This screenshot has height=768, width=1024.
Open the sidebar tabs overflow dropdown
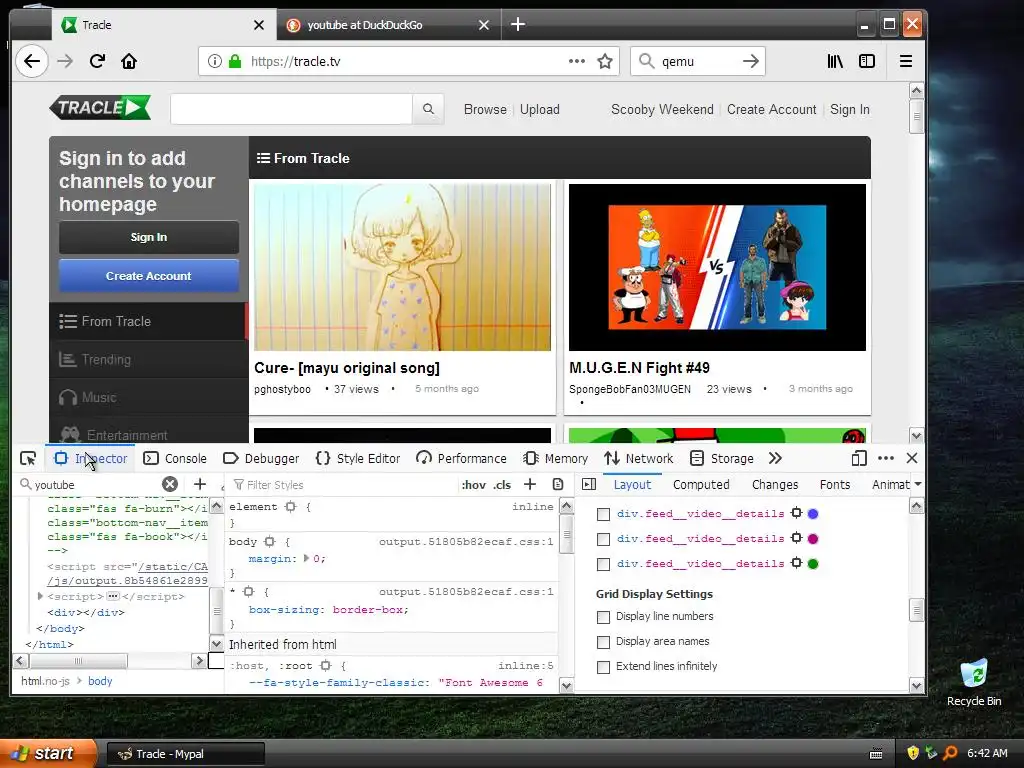point(918,485)
